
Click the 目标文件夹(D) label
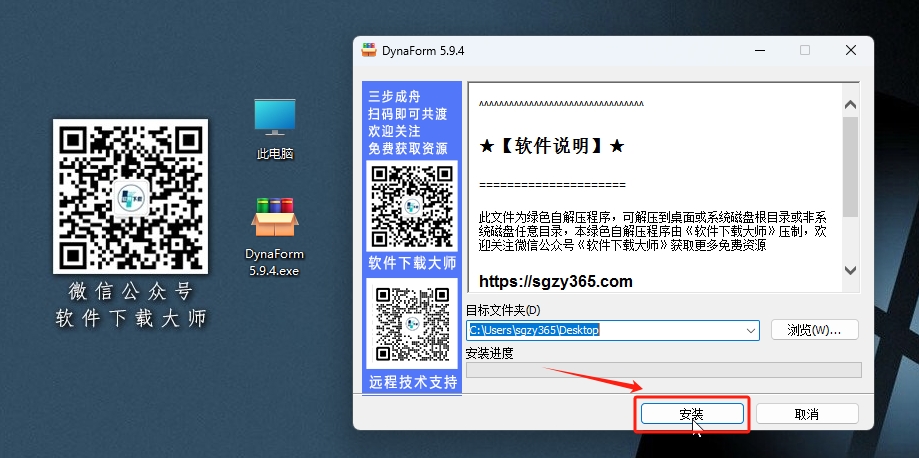503,310
